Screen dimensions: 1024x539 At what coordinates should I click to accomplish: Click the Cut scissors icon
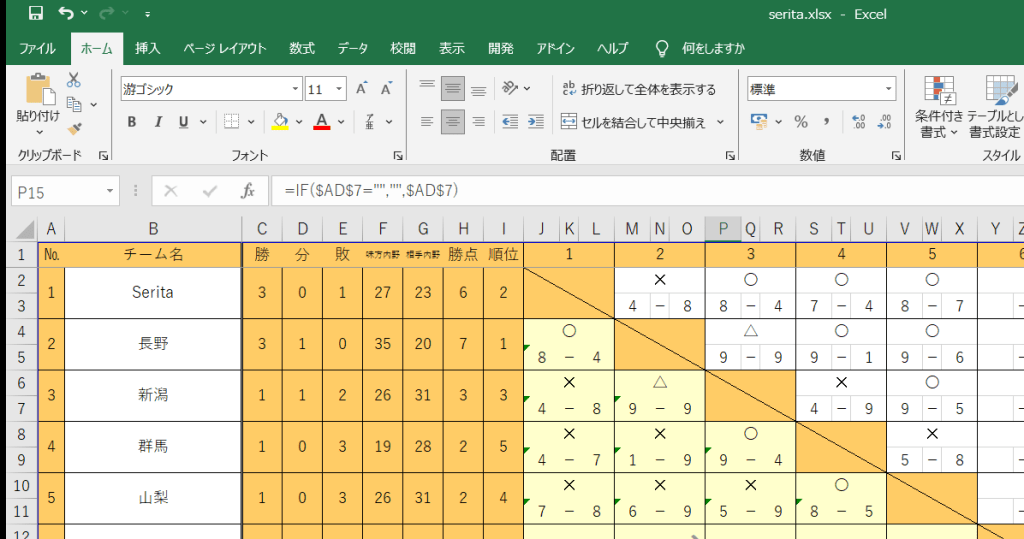point(74,81)
